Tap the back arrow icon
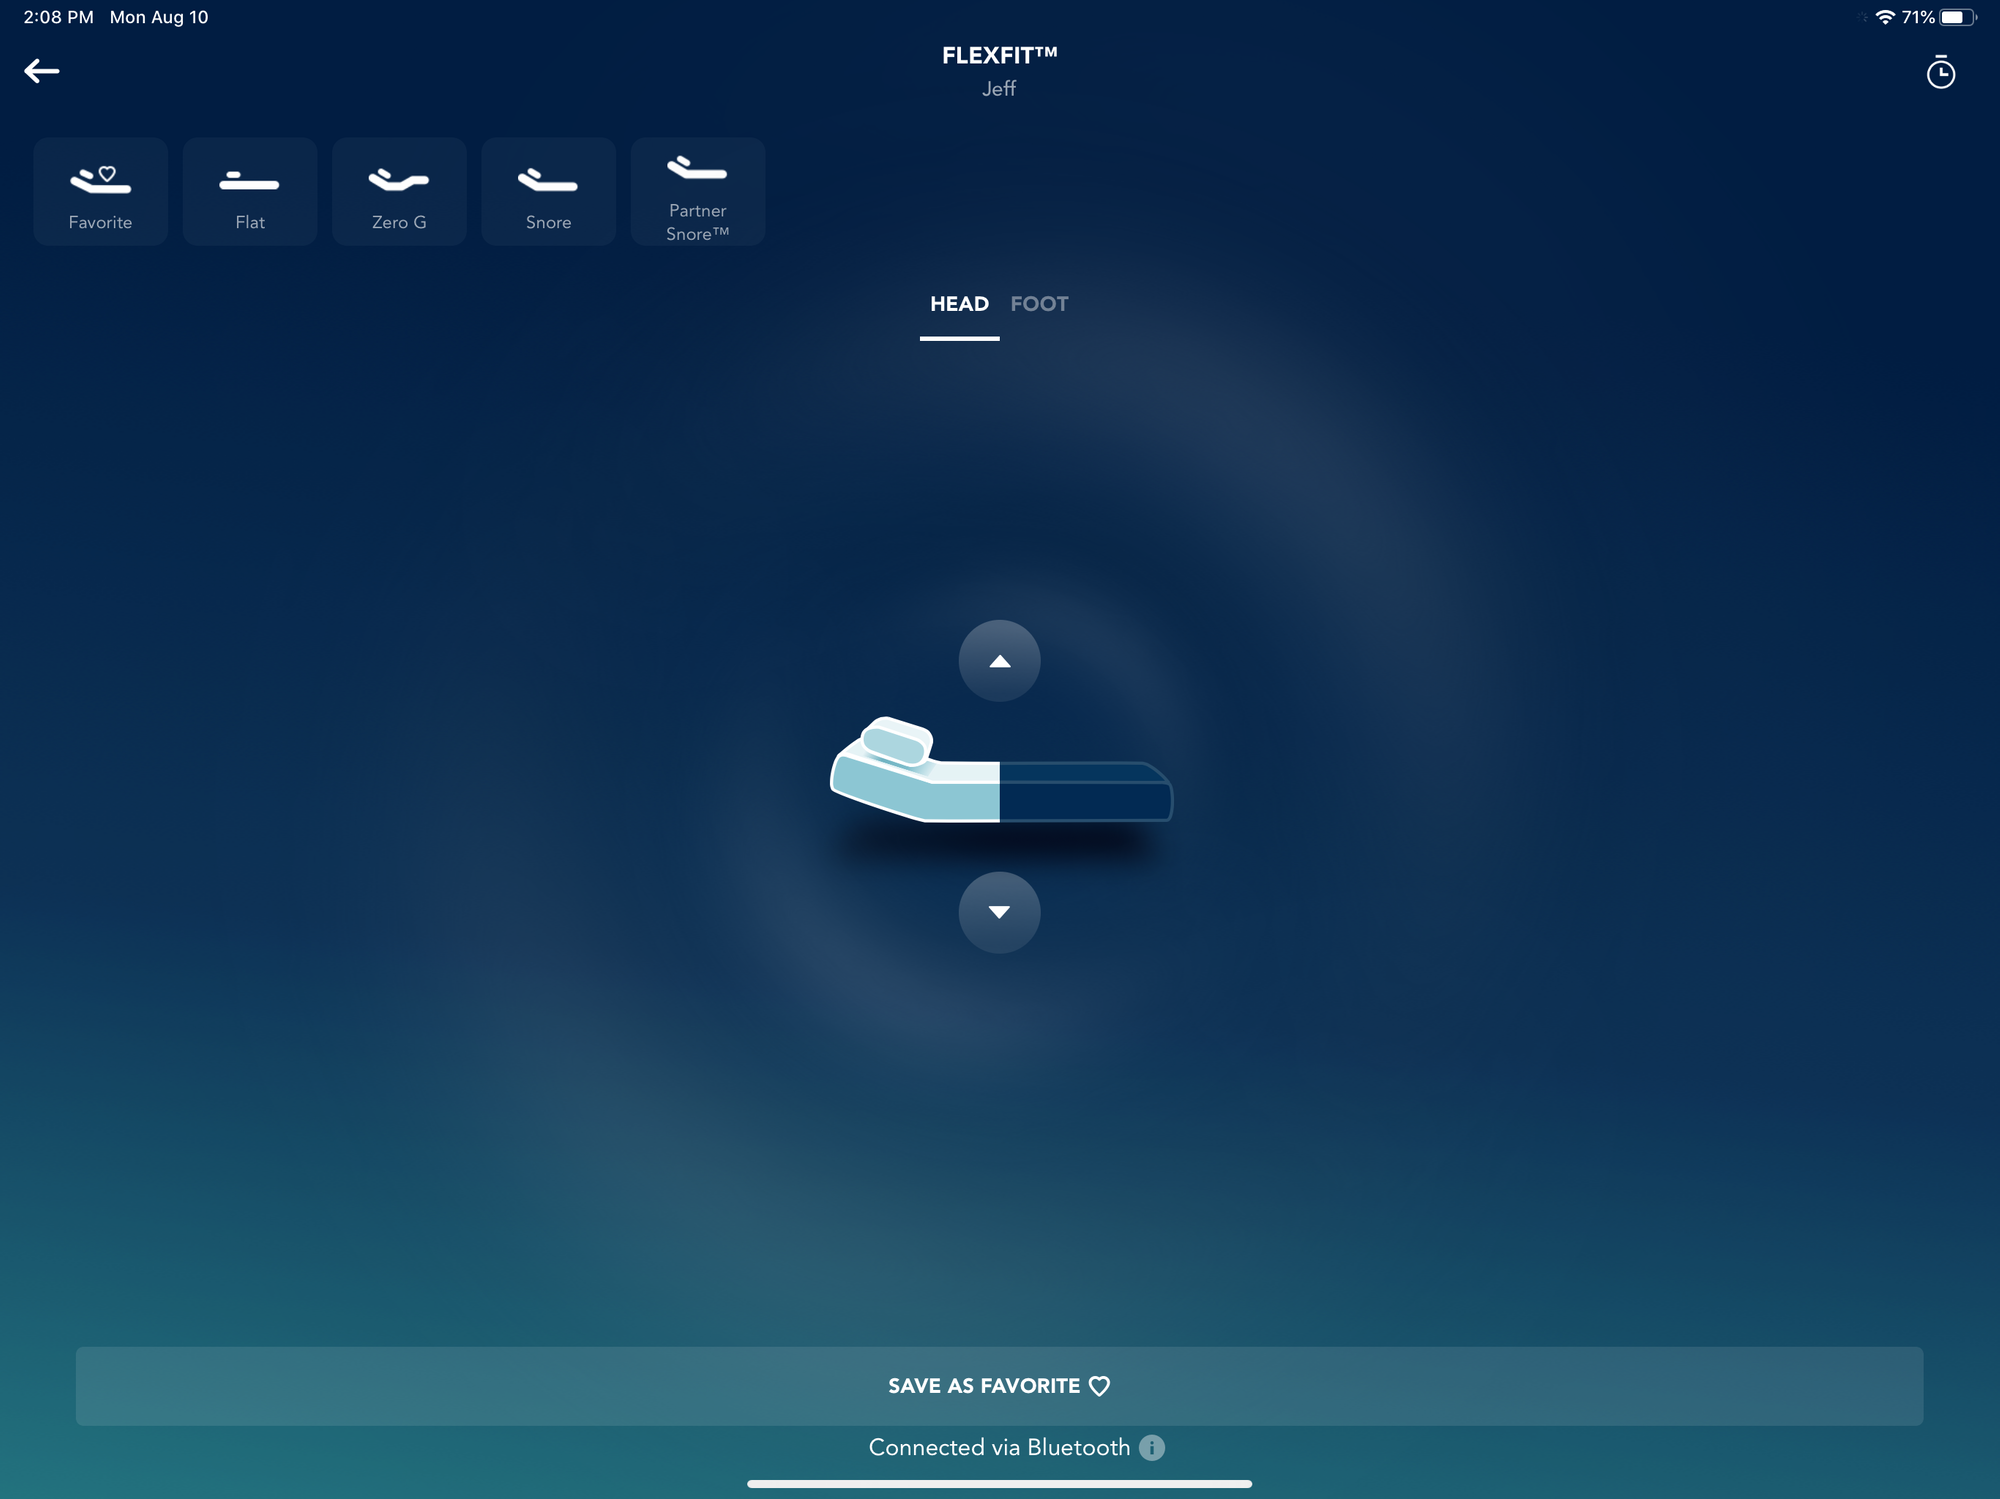The width and height of the screenshot is (2000, 1499). tap(42, 71)
